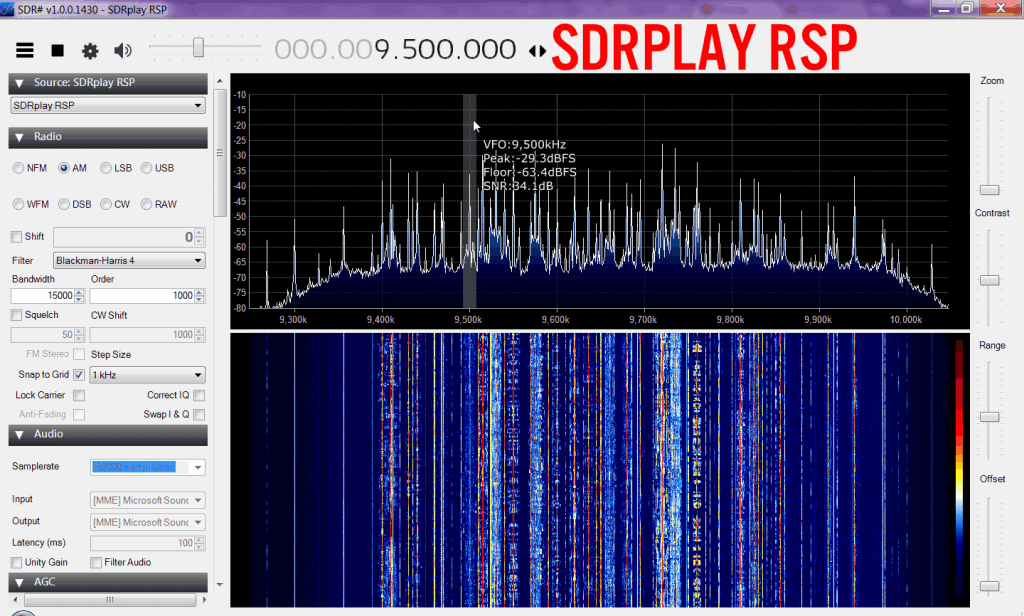Image resolution: width=1024 pixels, height=616 pixels.
Task: Click the scroll down arrow of left panel
Action: (220, 585)
